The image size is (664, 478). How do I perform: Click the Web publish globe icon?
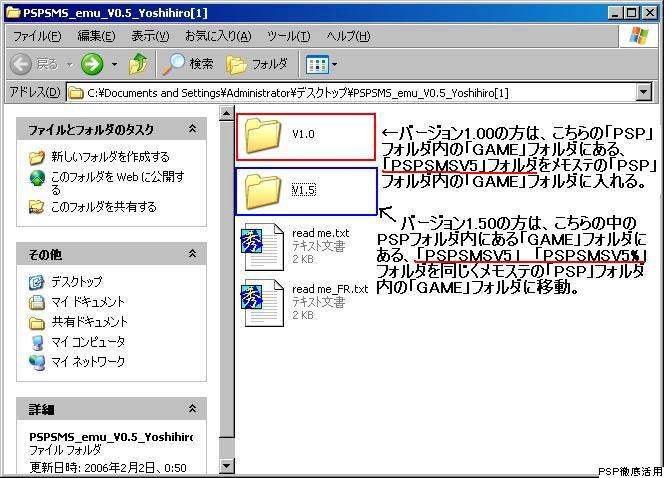37,178
